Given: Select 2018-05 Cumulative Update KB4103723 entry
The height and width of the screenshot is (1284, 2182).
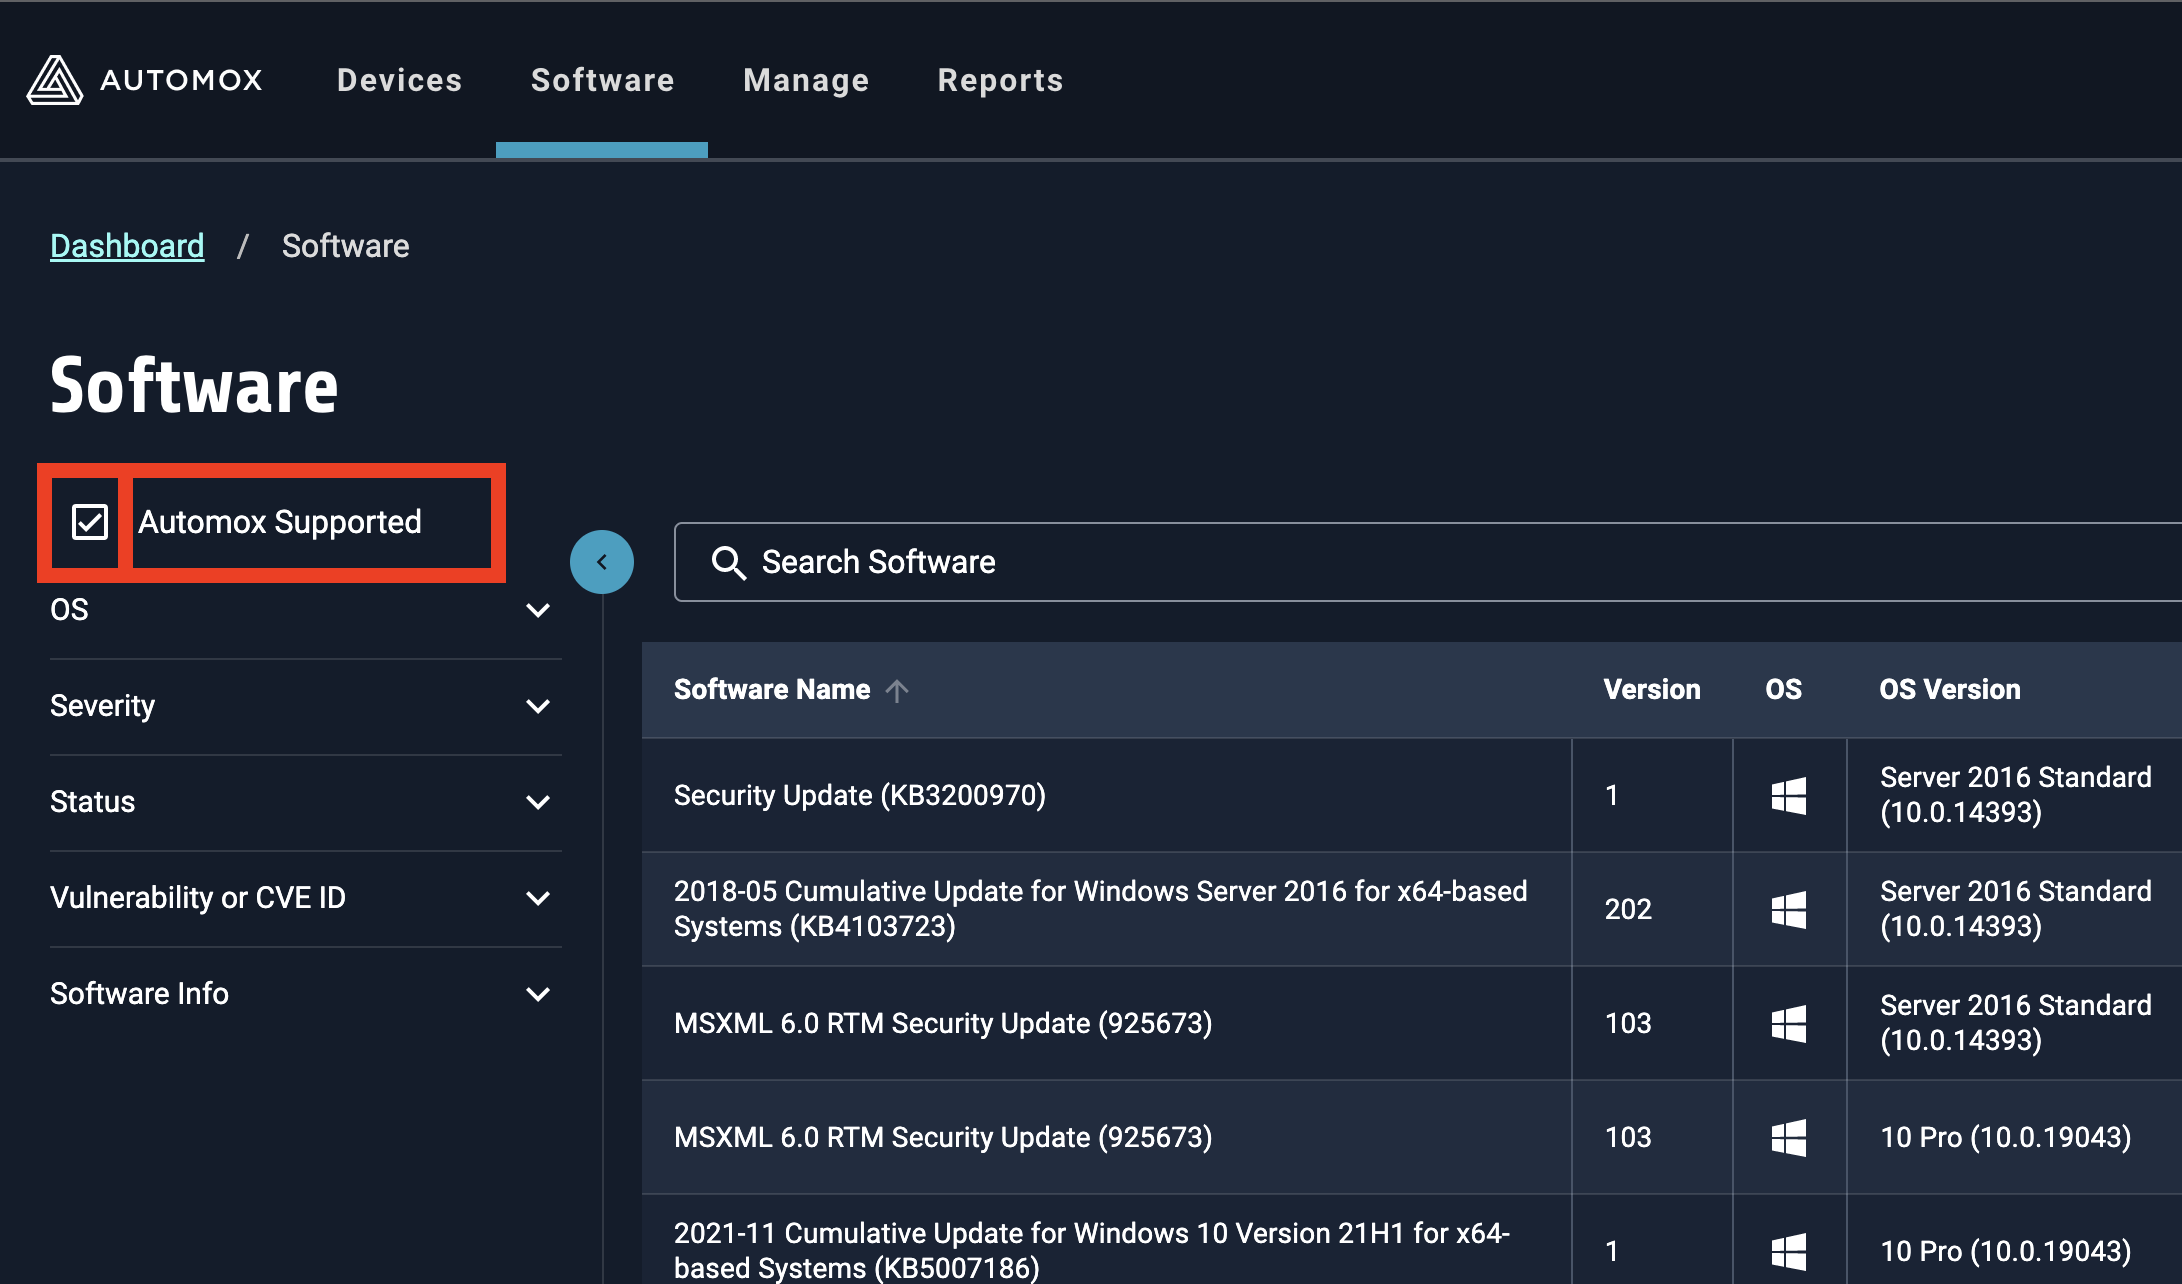Looking at the screenshot, I should click(1101, 909).
